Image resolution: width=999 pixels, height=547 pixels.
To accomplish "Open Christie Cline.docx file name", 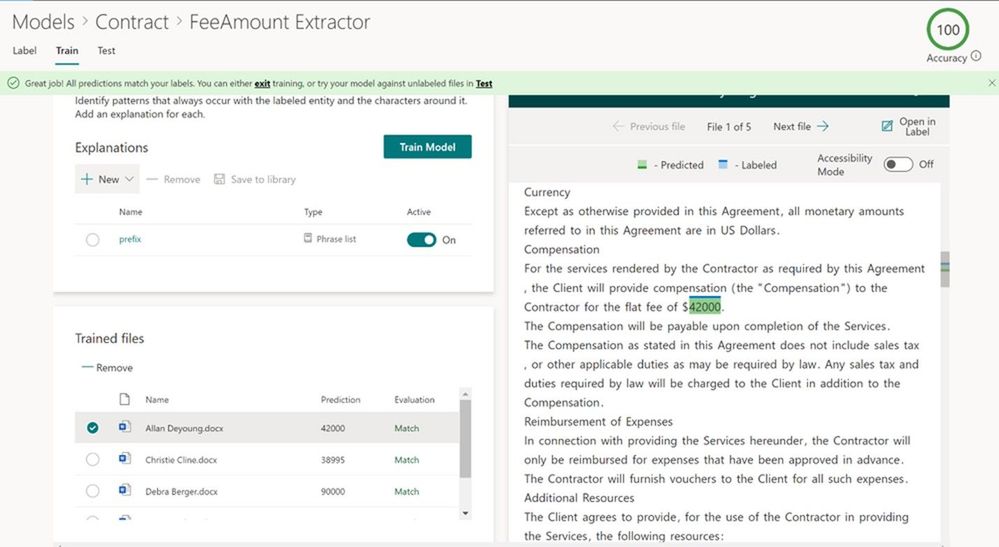I will coord(181,460).
